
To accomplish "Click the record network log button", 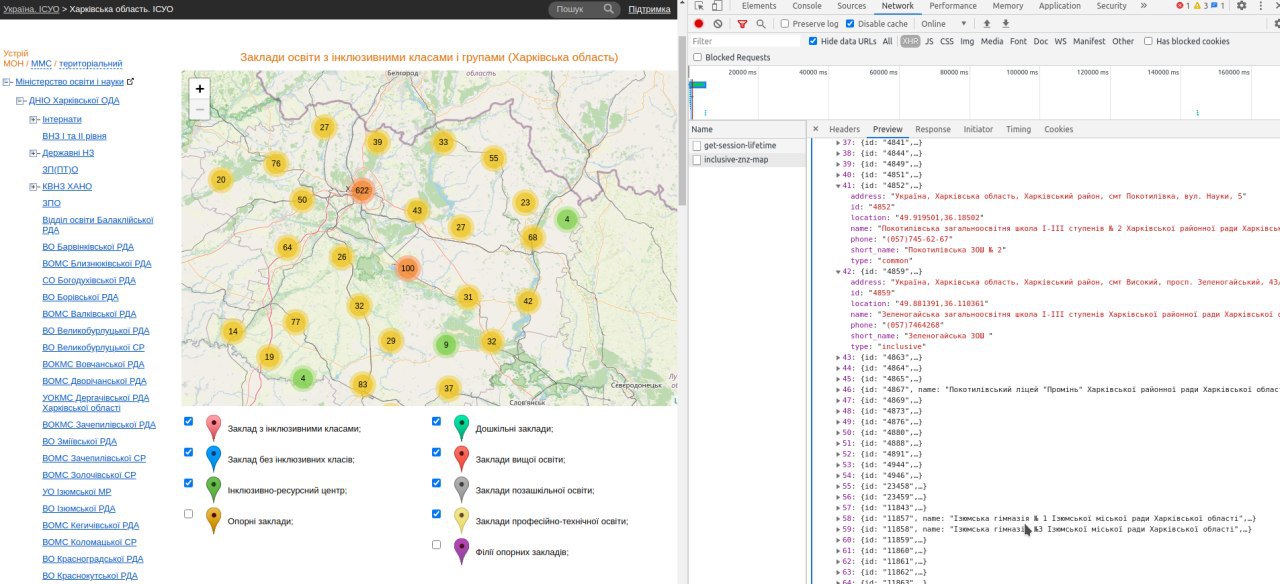I will [x=698, y=24].
